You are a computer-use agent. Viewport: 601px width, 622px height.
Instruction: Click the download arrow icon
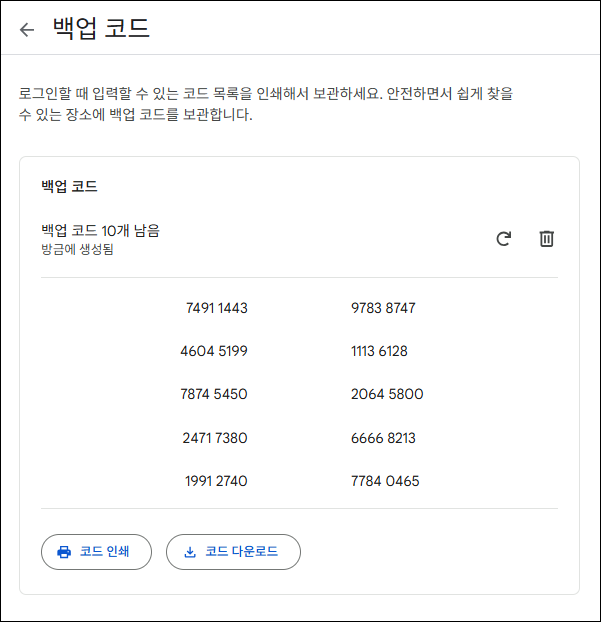[190, 552]
